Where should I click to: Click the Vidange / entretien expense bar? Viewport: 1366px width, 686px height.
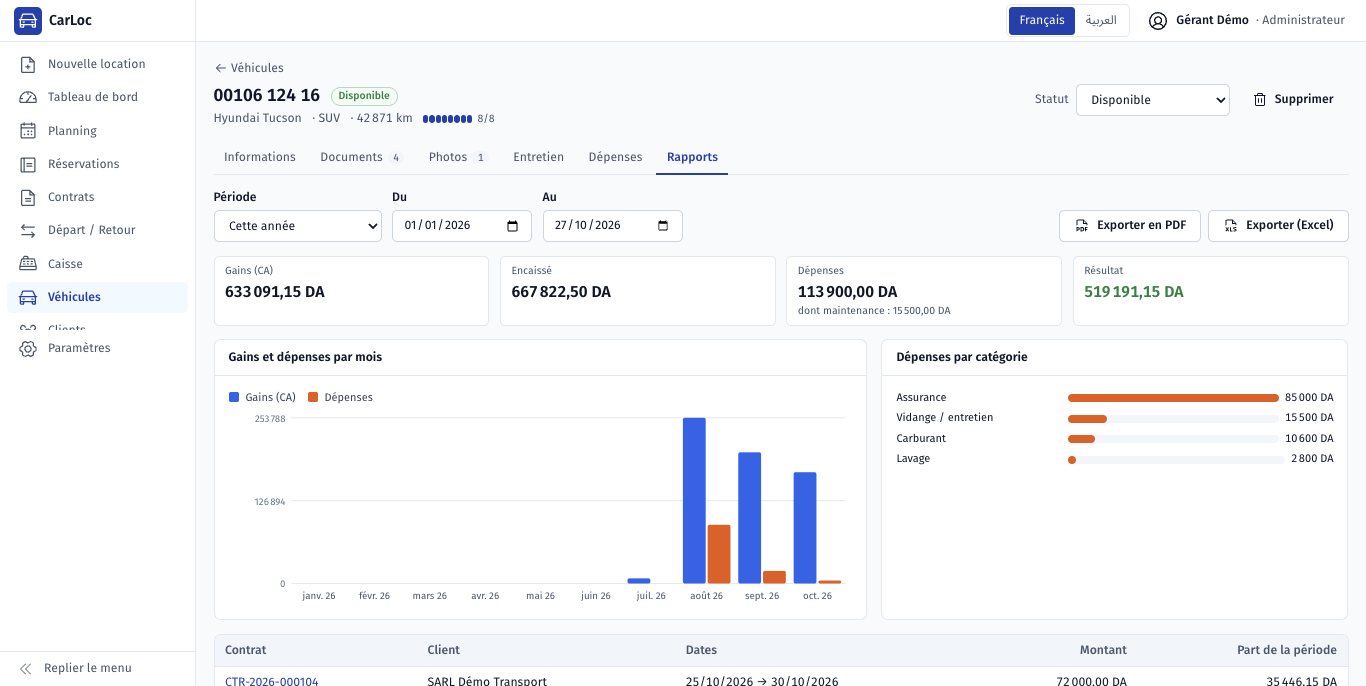(x=1173, y=419)
